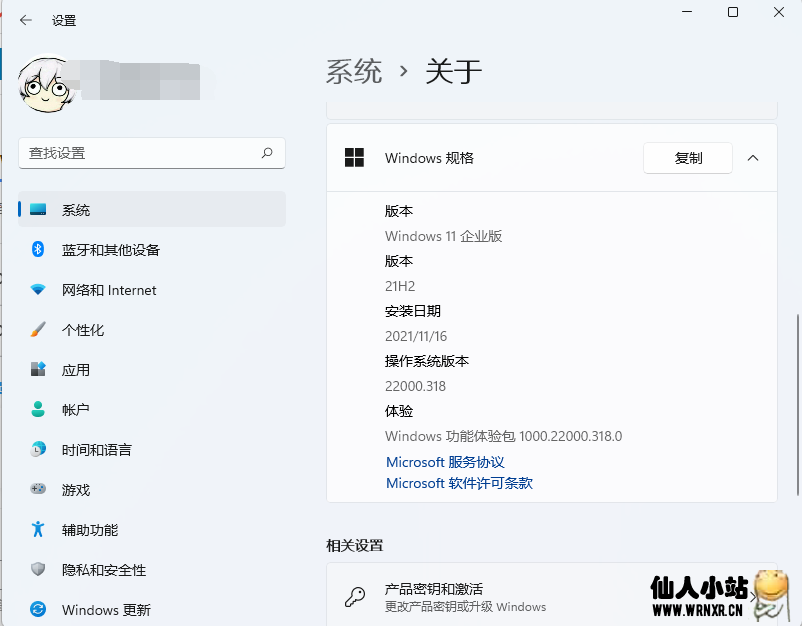Click the 安装日期 label
The height and width of the screenshot is (626, 802).
[413, 311]
